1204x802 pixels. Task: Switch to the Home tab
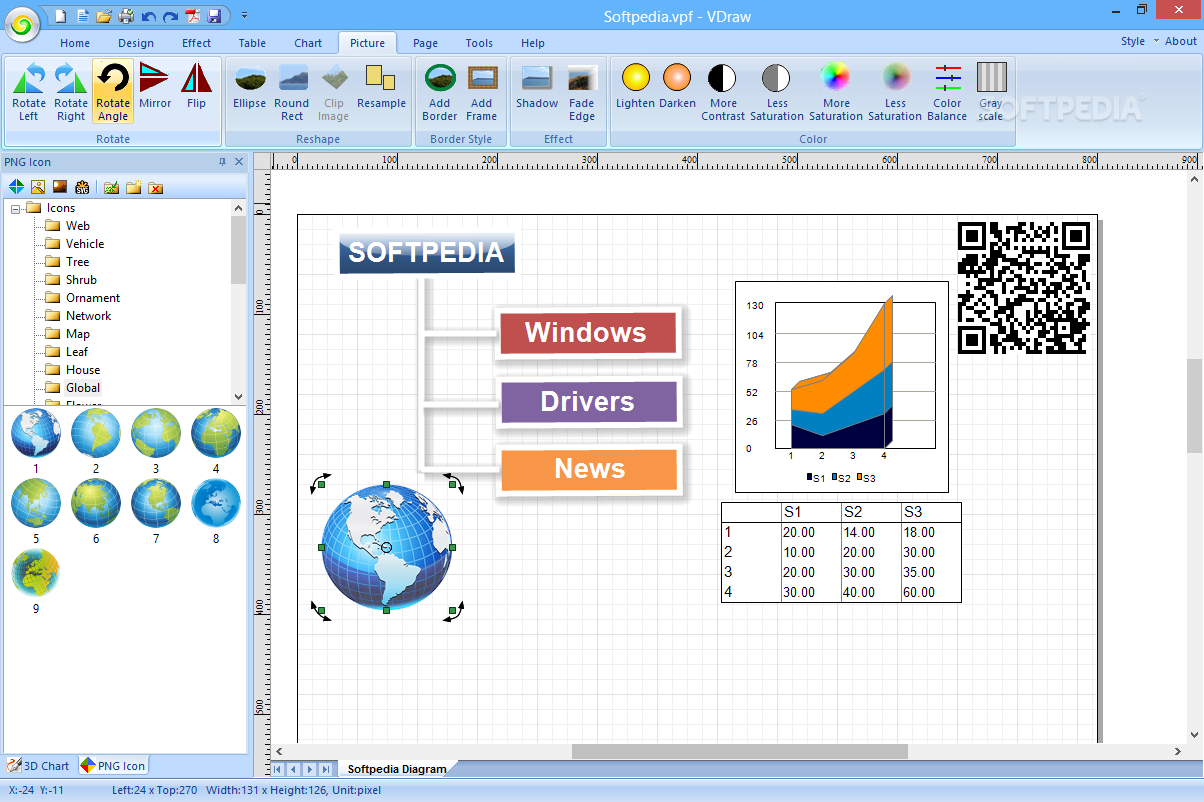[x=75, y=43]
